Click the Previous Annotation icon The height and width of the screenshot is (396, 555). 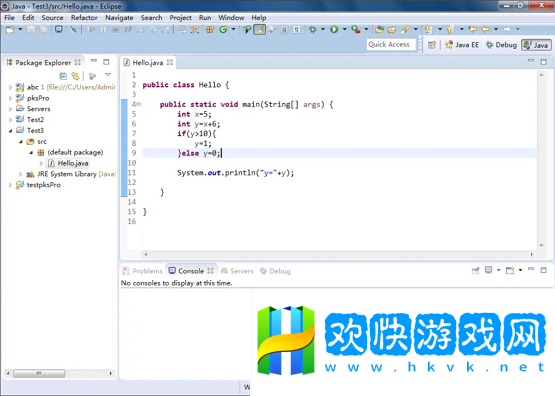(451, 30)
